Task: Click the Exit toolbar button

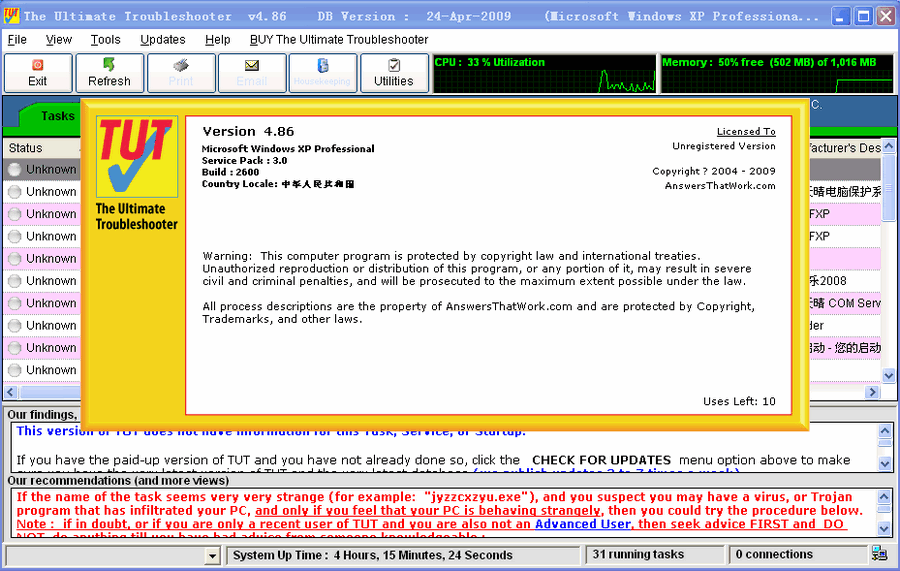Action: coord(38,73)
